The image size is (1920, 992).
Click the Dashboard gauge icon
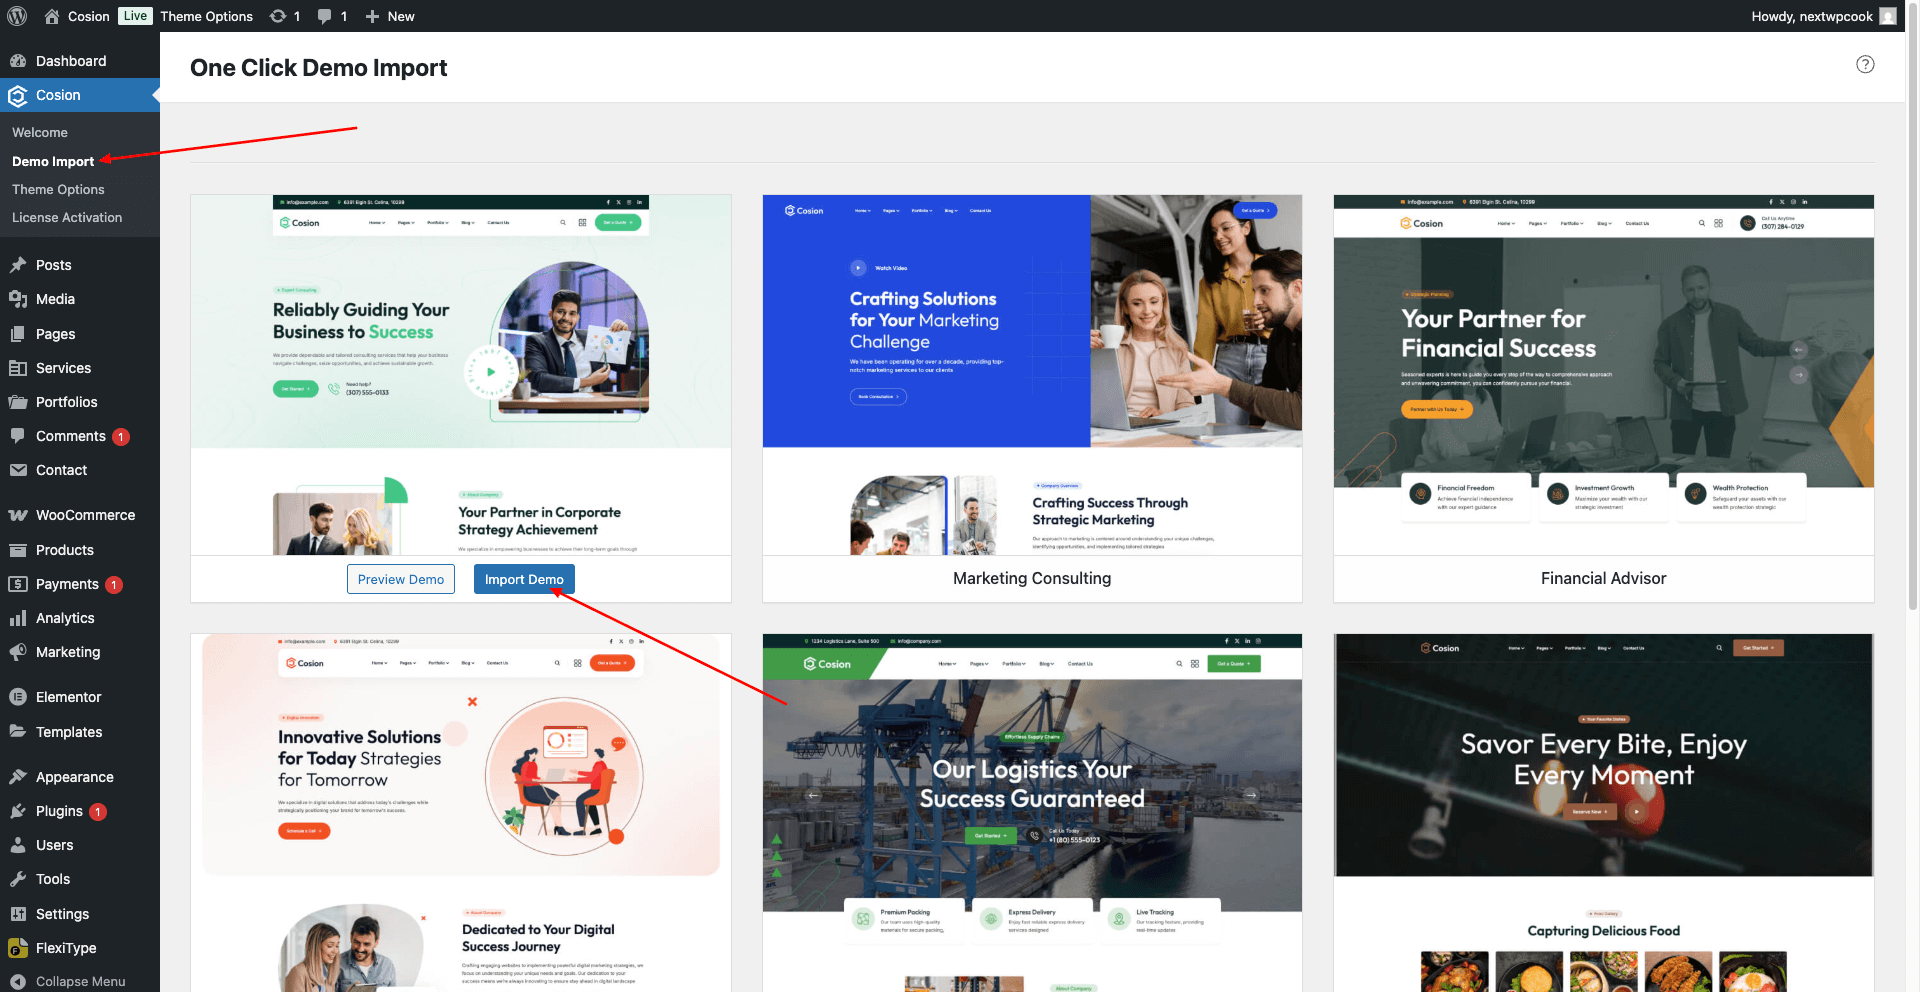pos(18,61)
